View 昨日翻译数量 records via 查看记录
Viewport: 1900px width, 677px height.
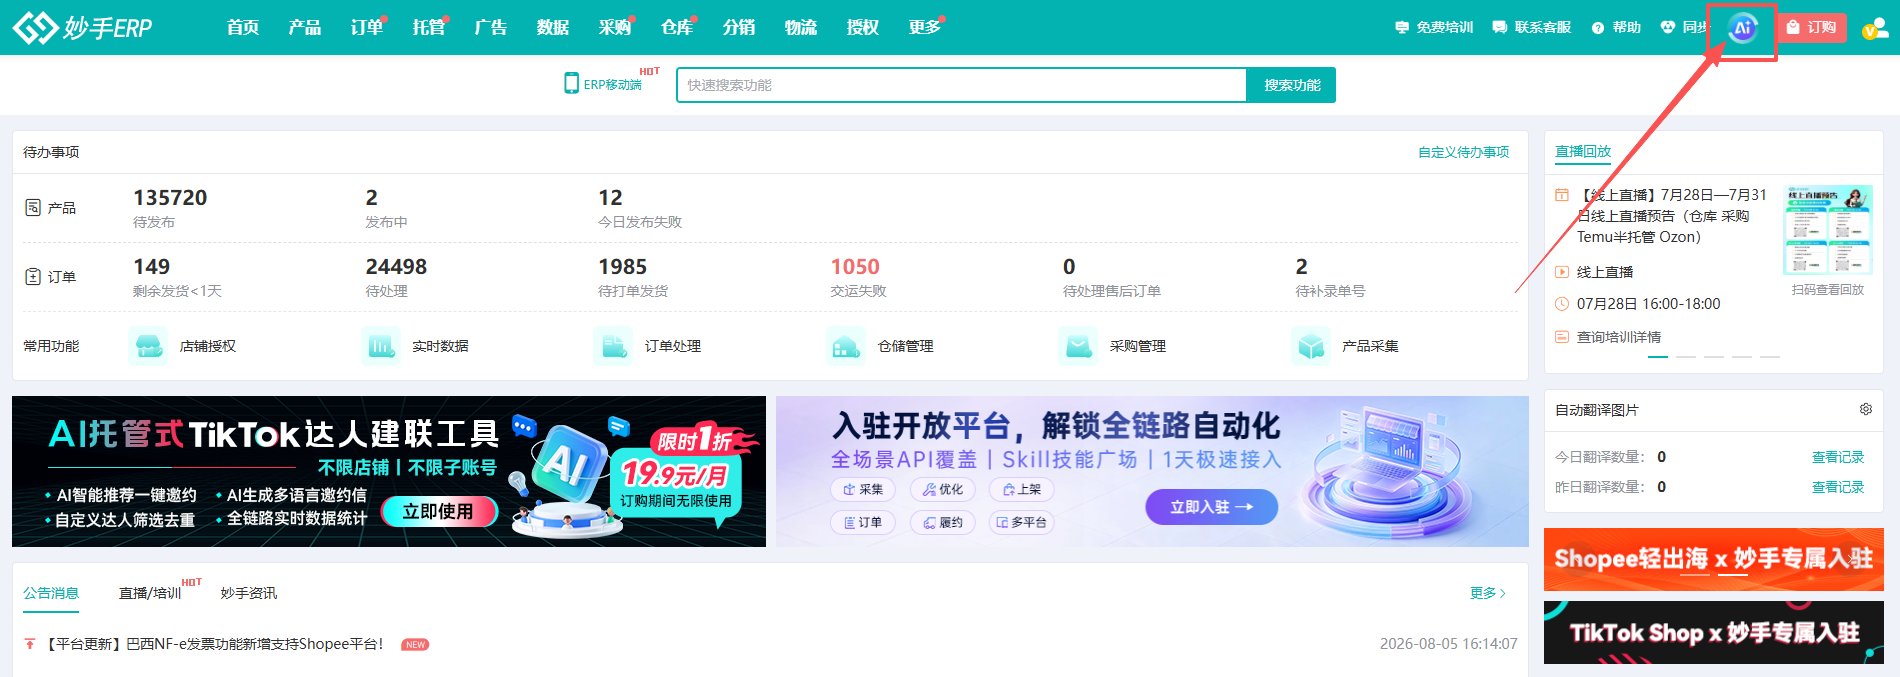pos(1838,487)
